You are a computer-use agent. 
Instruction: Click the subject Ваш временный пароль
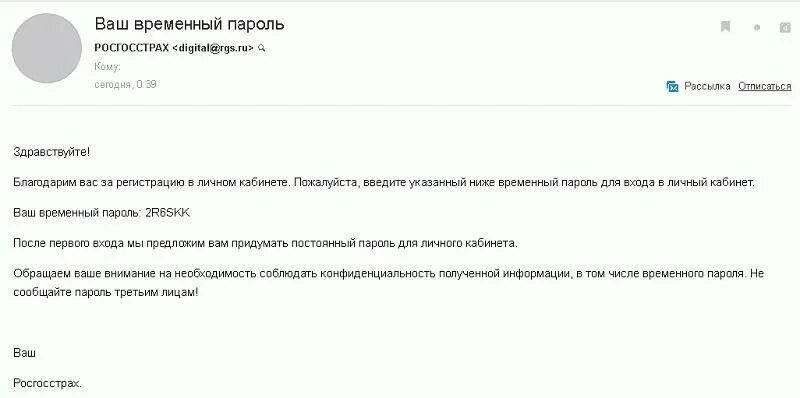point(189,24)
